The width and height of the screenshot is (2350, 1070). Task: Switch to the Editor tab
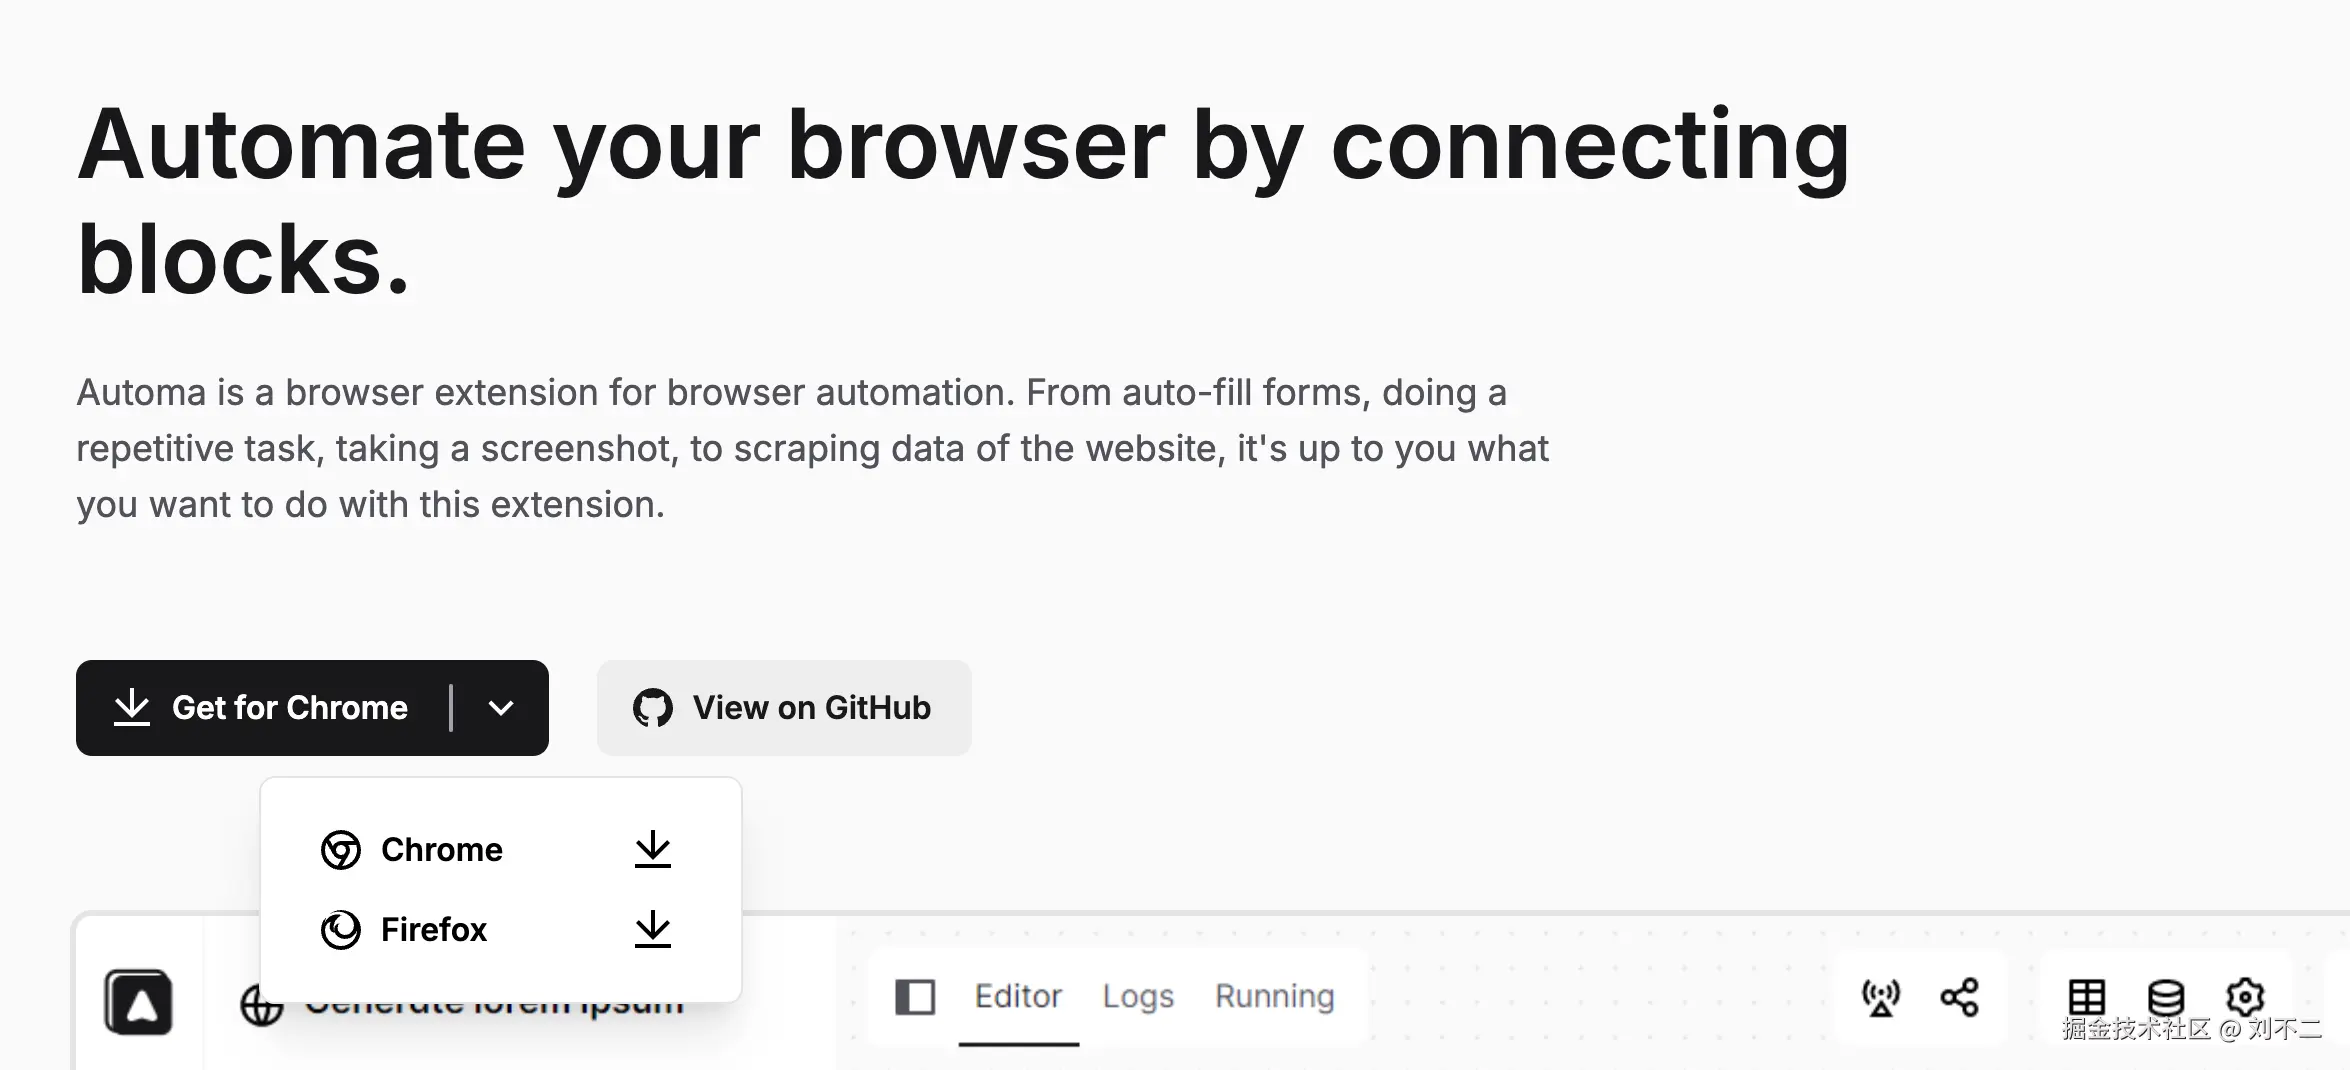point(1018,997)
